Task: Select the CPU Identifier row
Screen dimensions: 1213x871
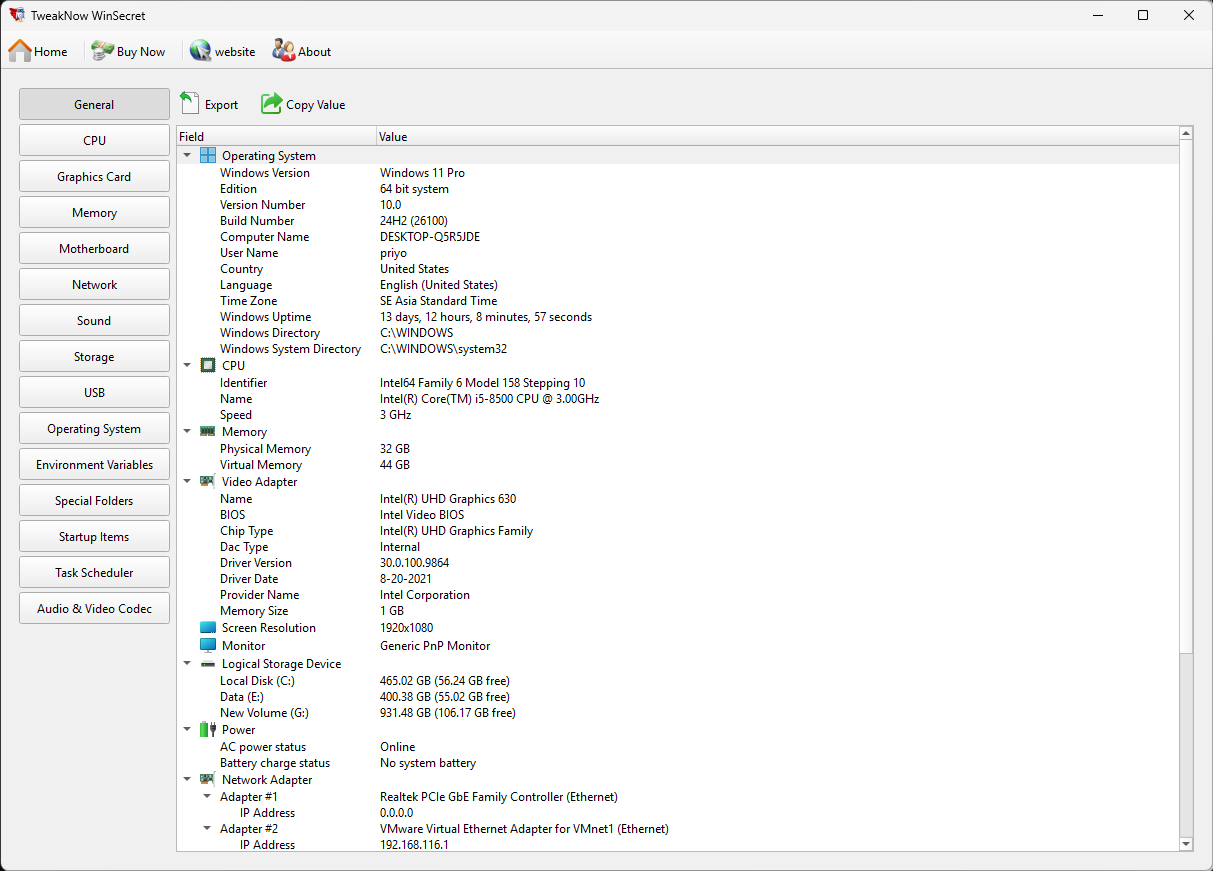Action: (x=678, y=383)
